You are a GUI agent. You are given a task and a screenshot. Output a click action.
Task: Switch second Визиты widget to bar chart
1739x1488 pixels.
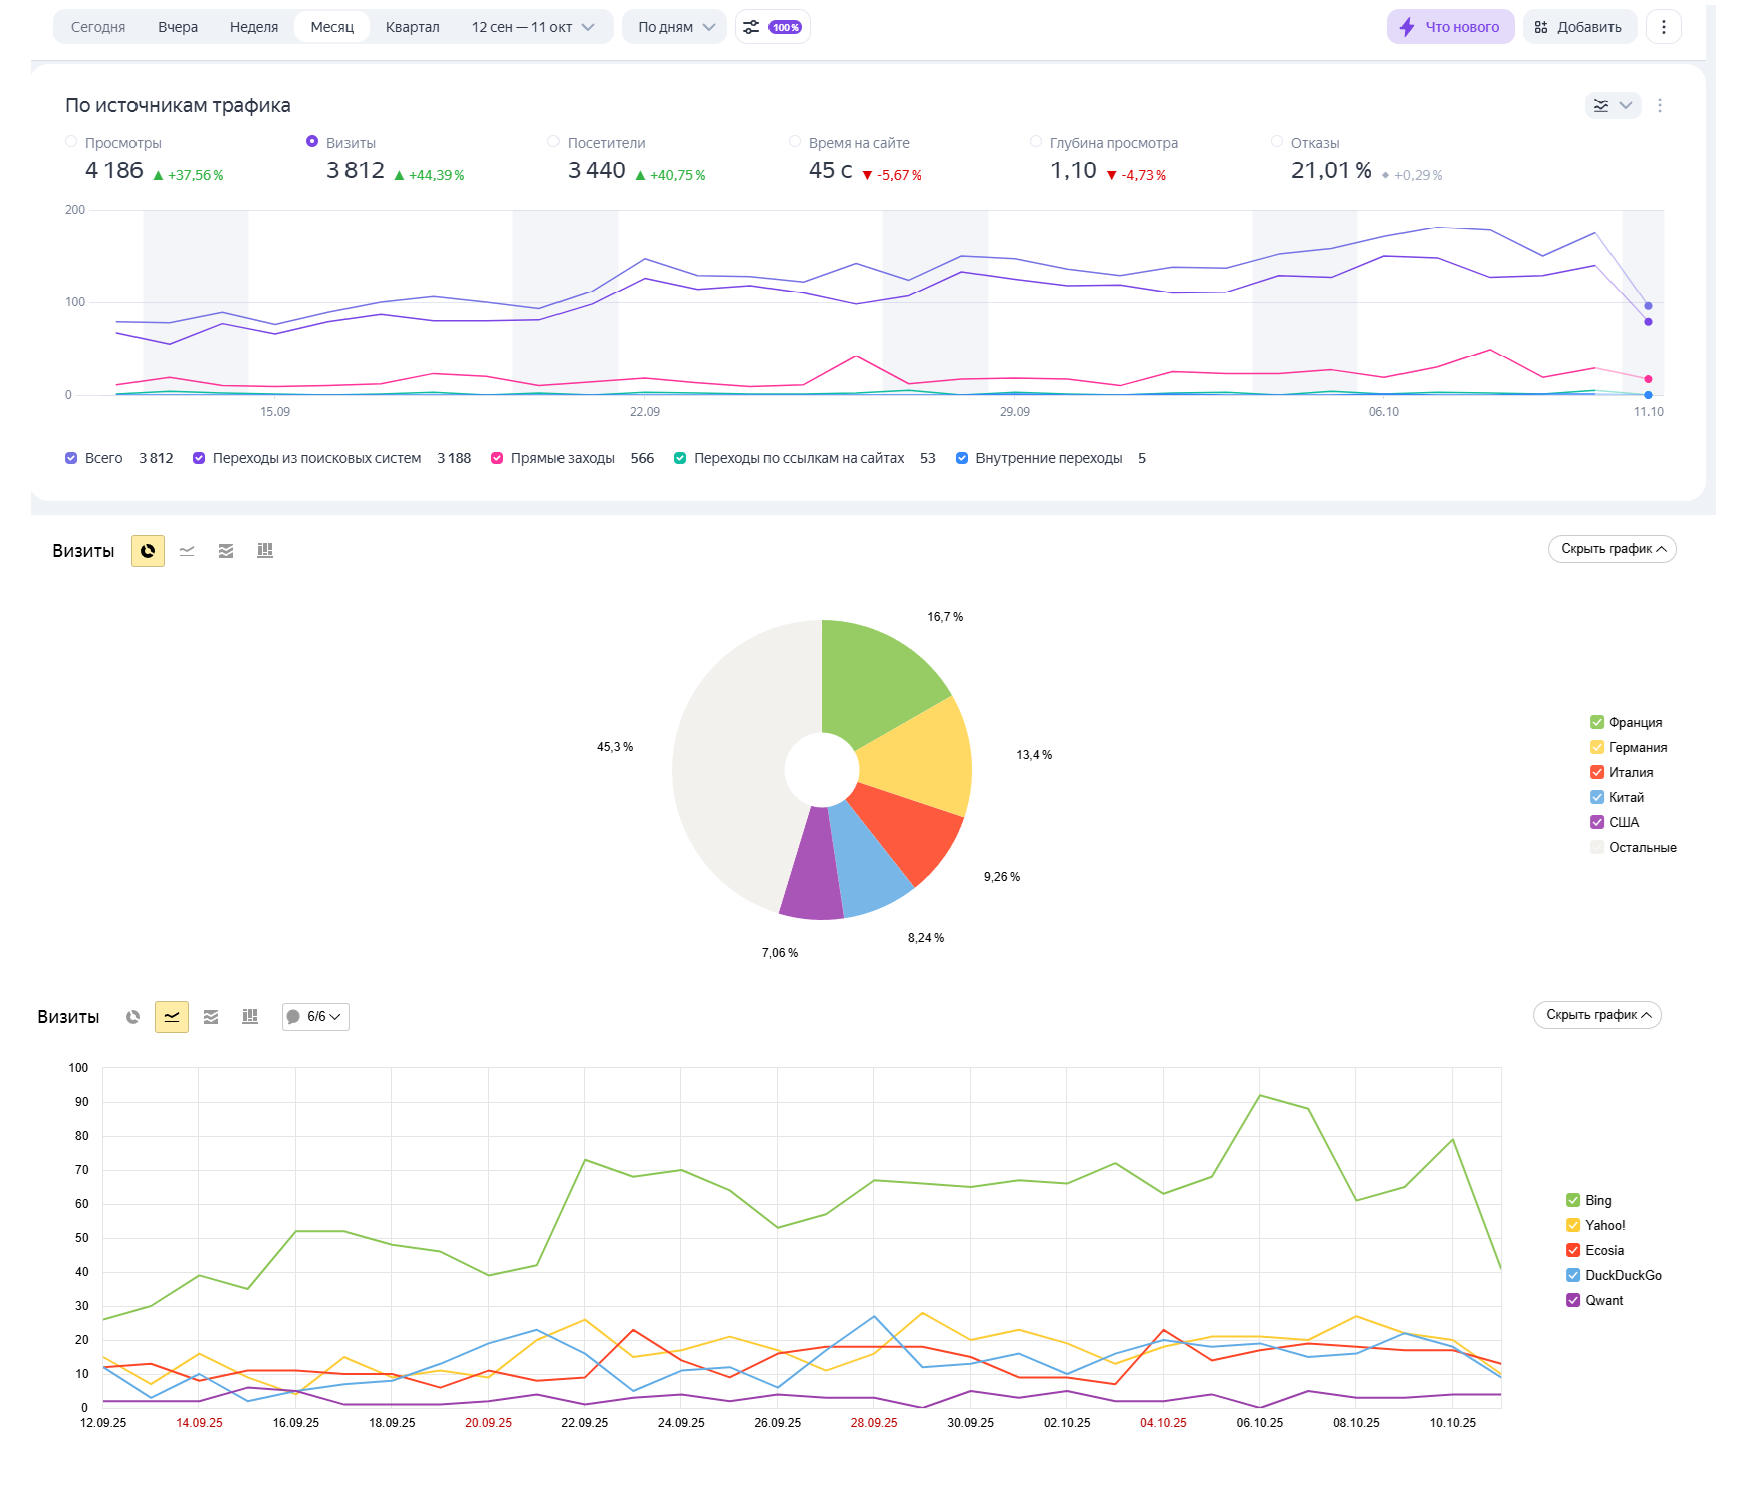point(250,1017)
